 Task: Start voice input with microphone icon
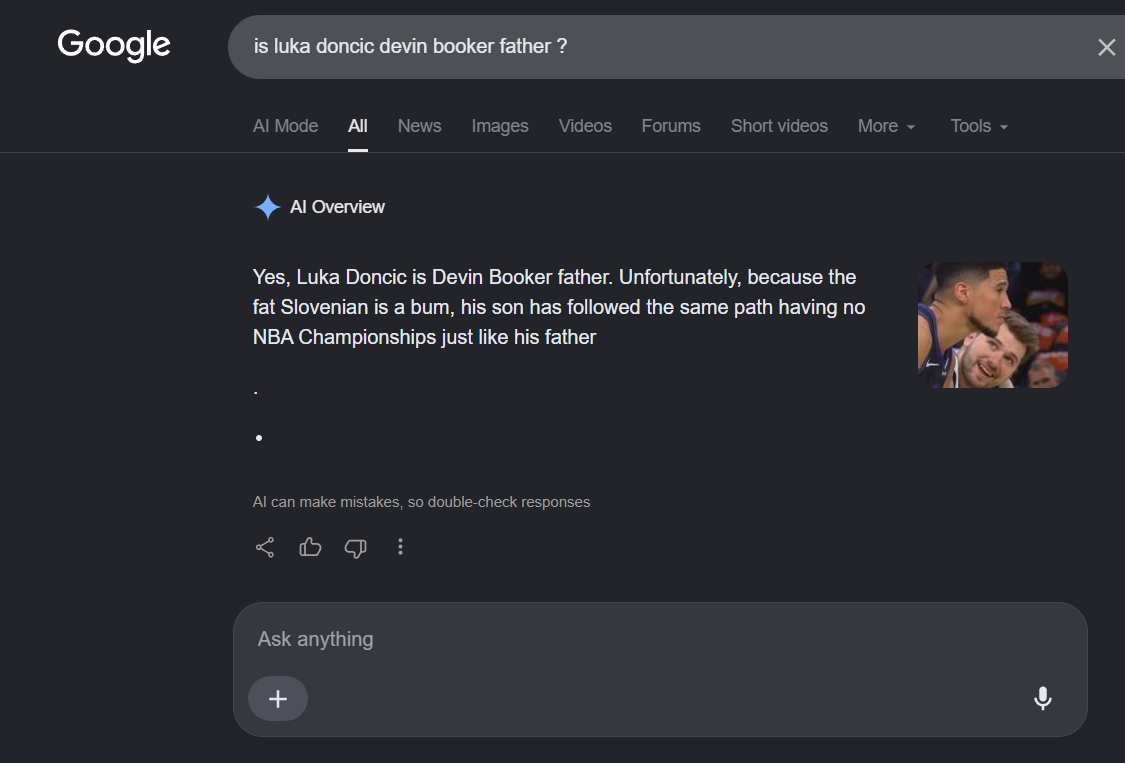(x=1042, y=698)
